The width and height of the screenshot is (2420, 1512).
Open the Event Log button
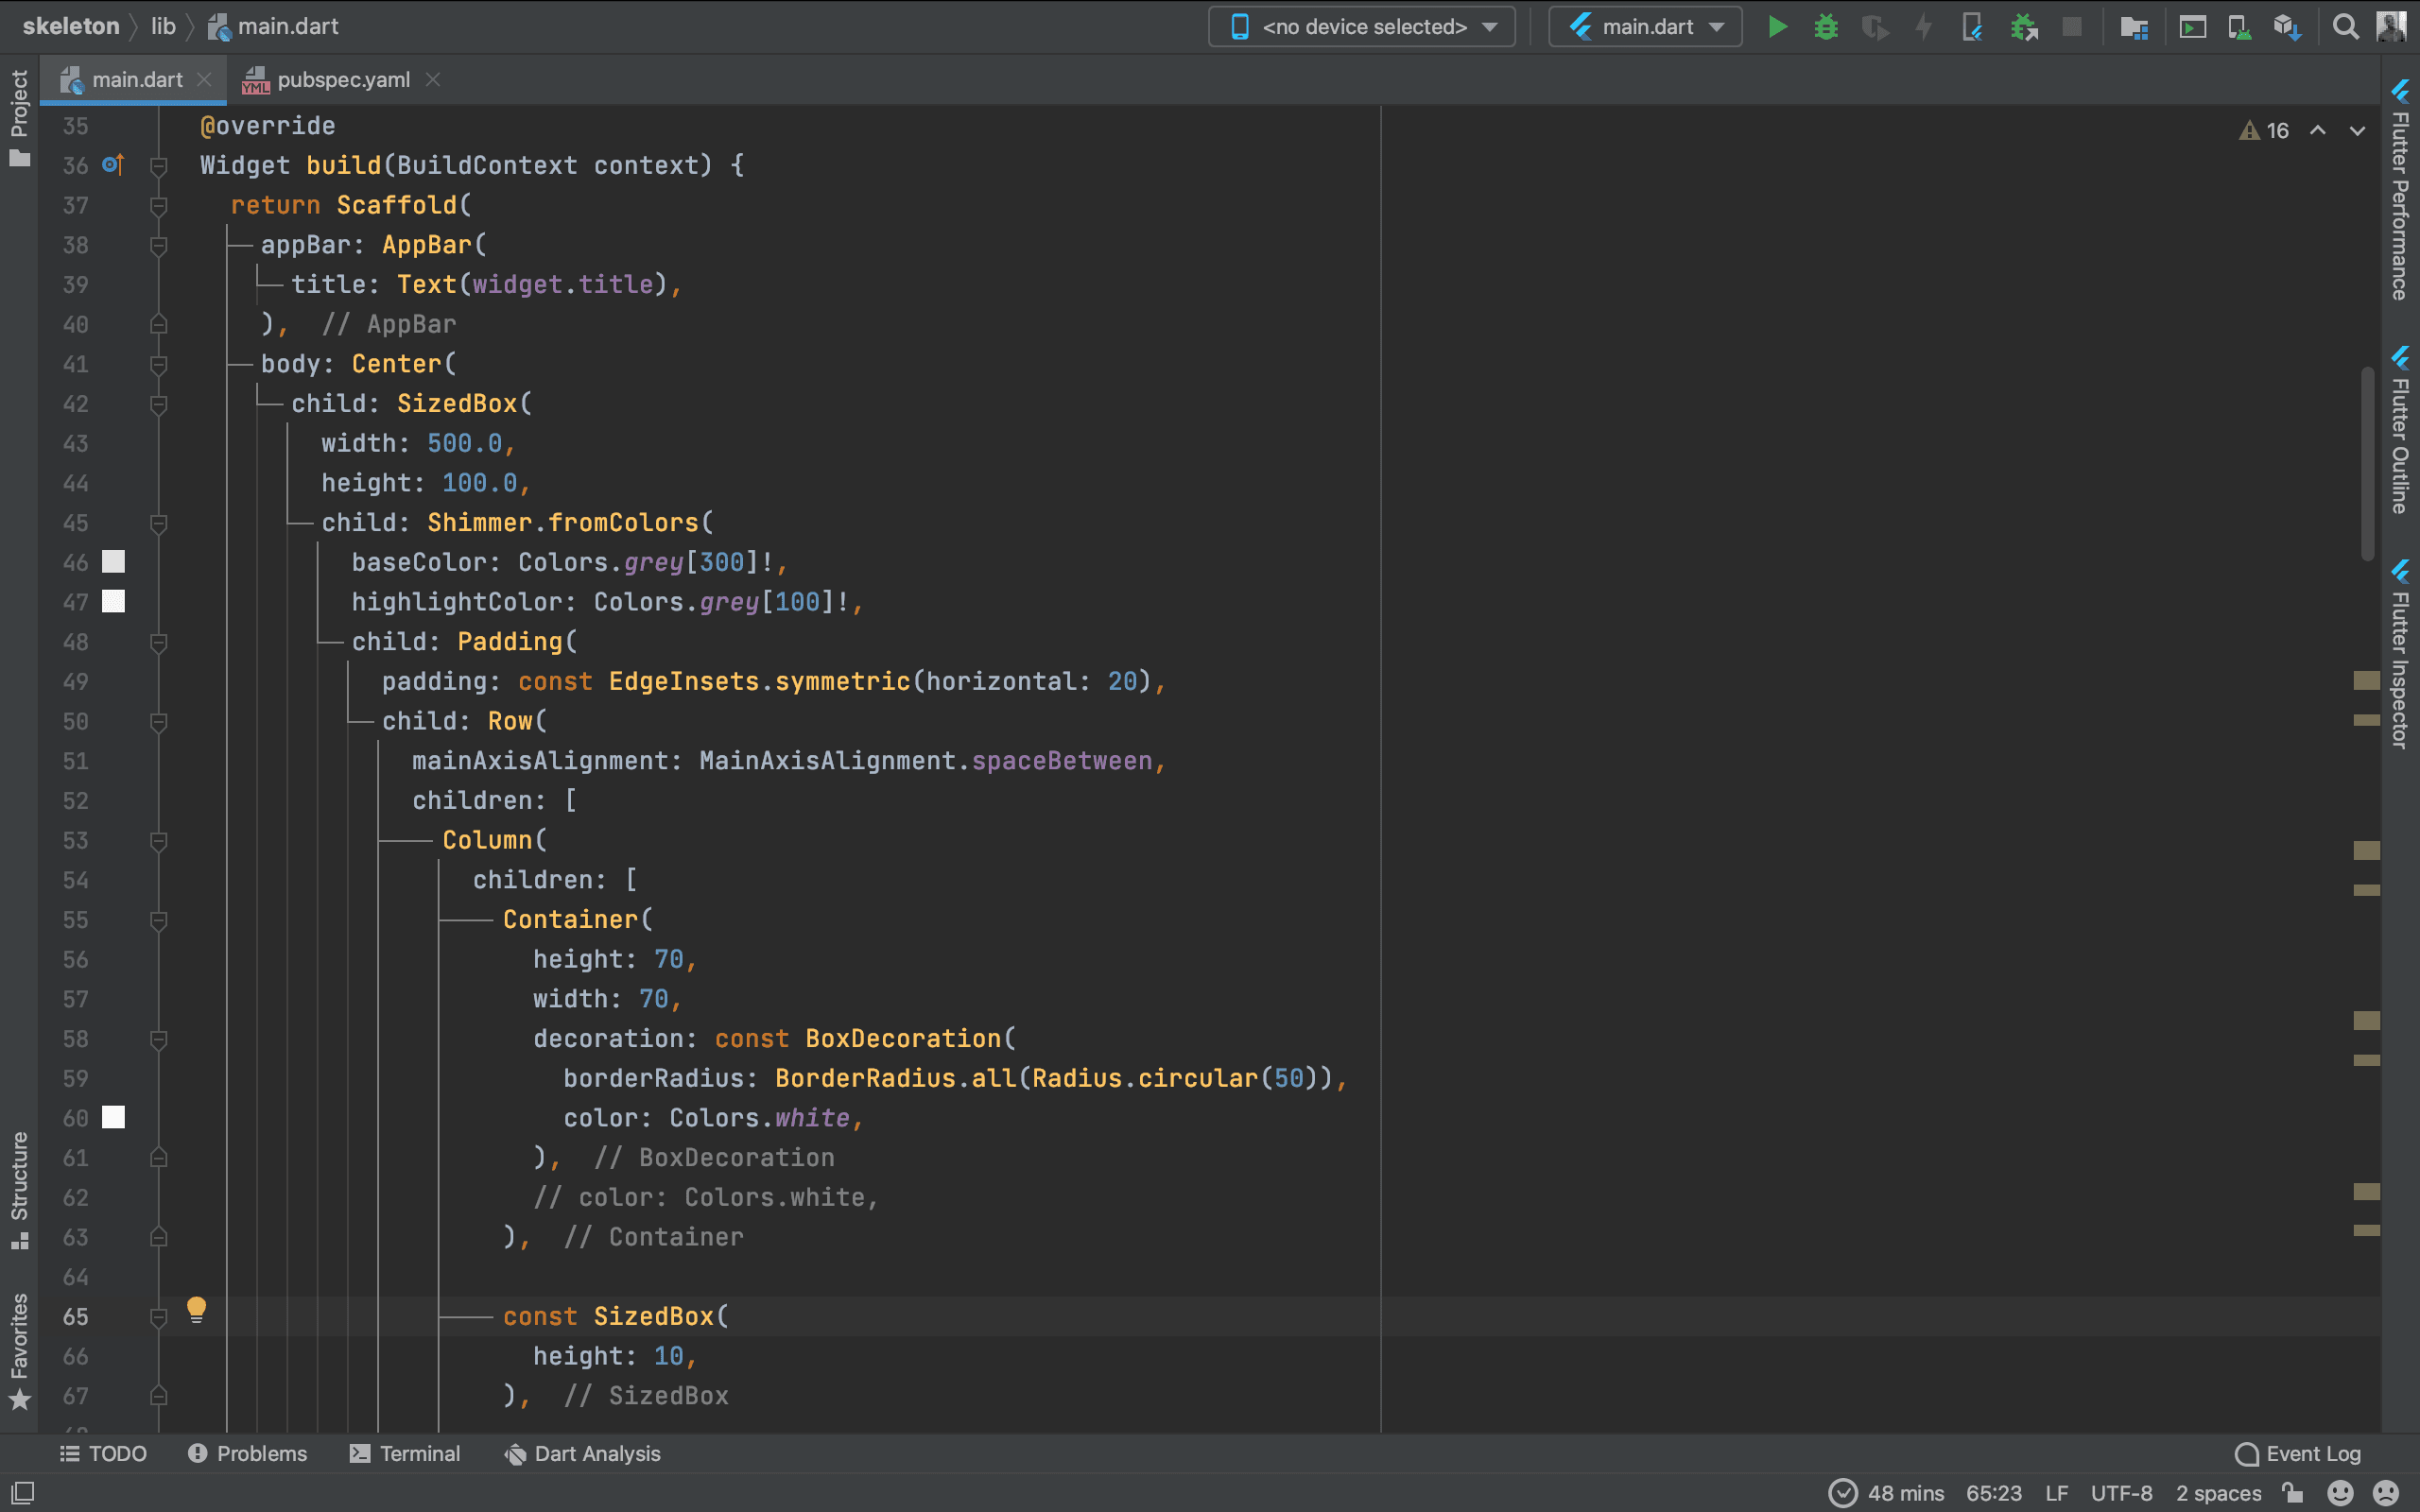point(2297,1453)
